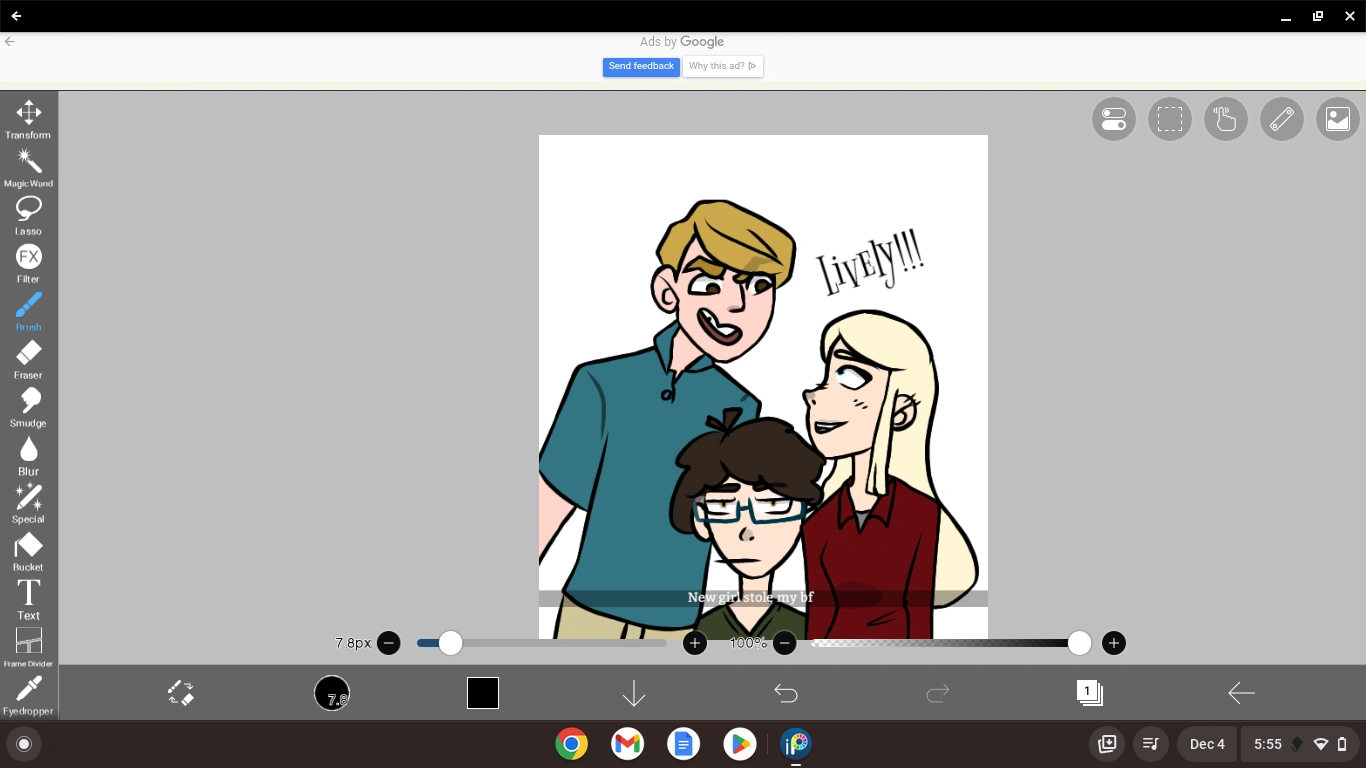Decrease brush size with the minus stepper

click(389, 643)
